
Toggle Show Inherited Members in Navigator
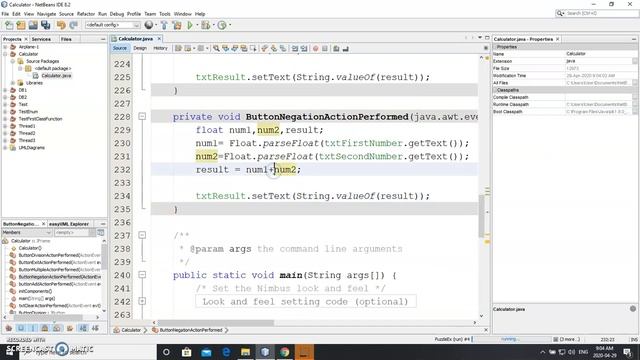tap(9, 328)
